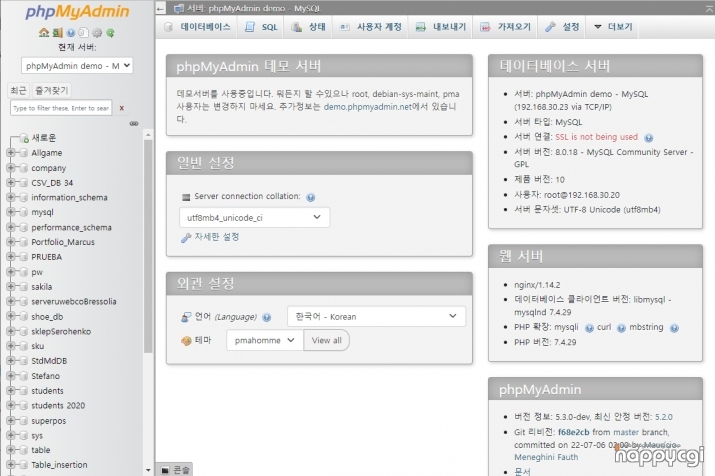Click scroll down arrow of navigation tree
Screen dimensions: 715x476
pos(148,470)
